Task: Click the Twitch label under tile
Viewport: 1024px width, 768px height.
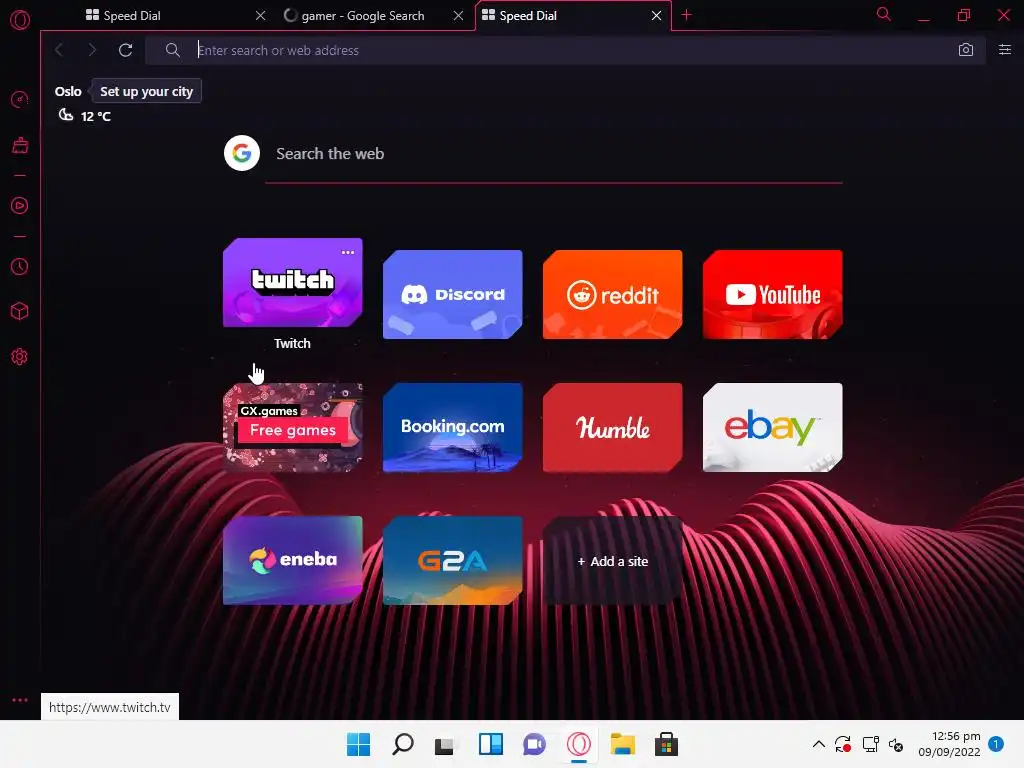Action: click(x=292, y=344)
